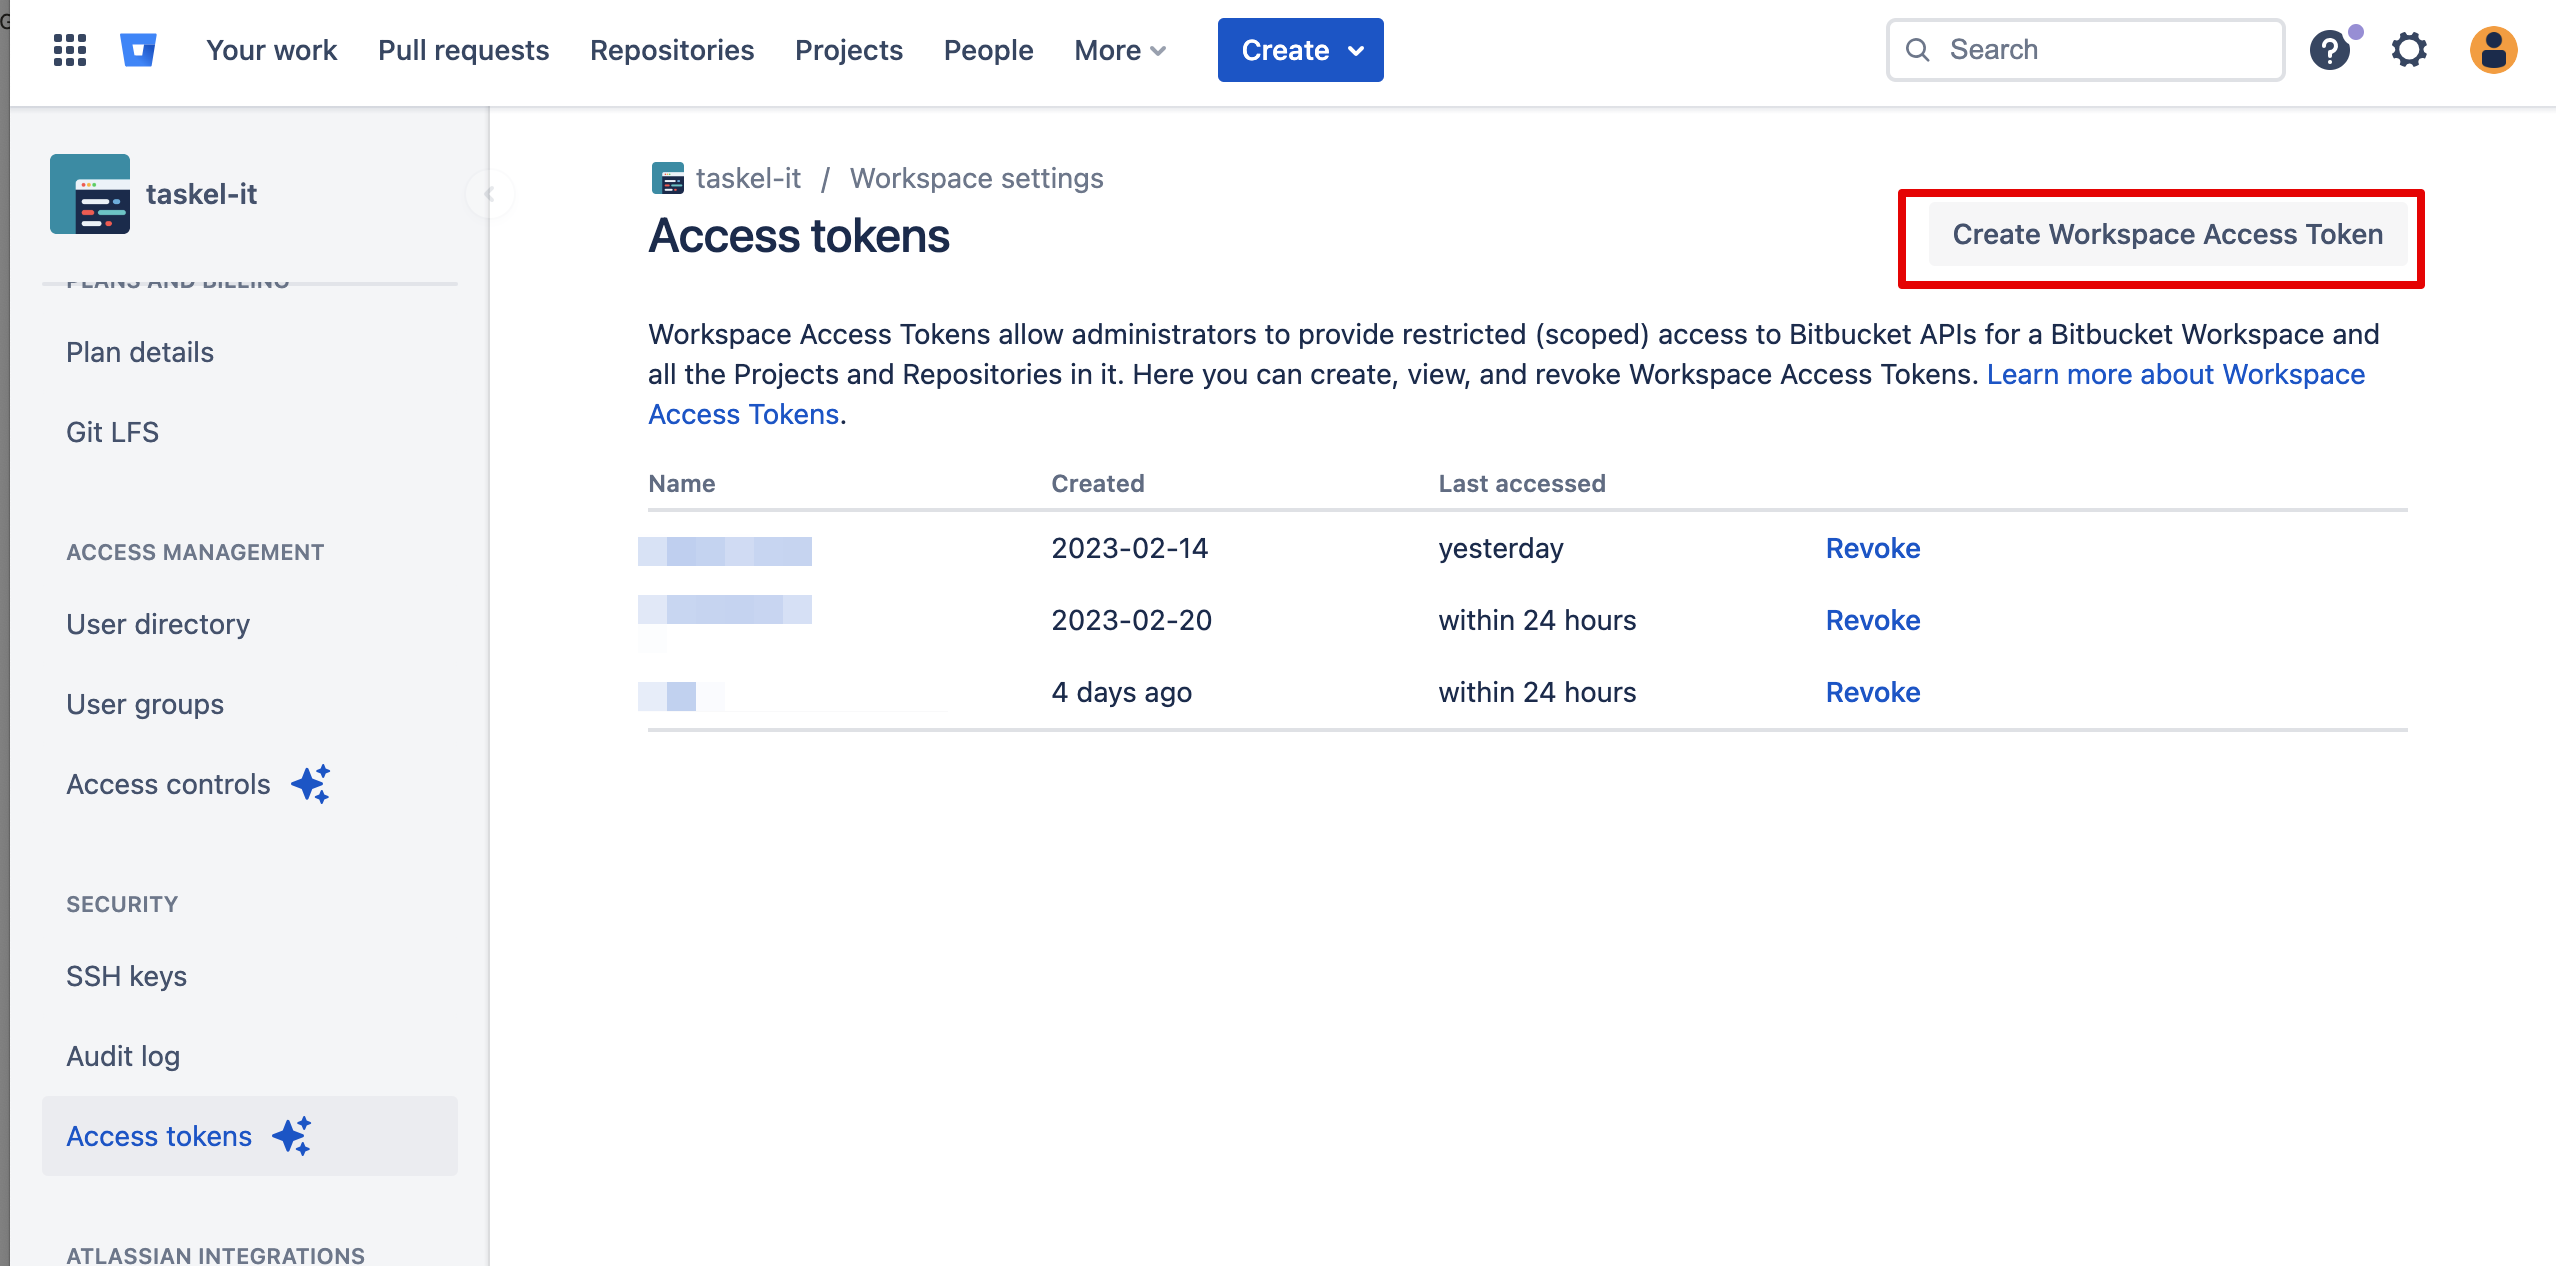Open the settings gear icon
2556x1266 pixels.
[x=2409, y=50]
